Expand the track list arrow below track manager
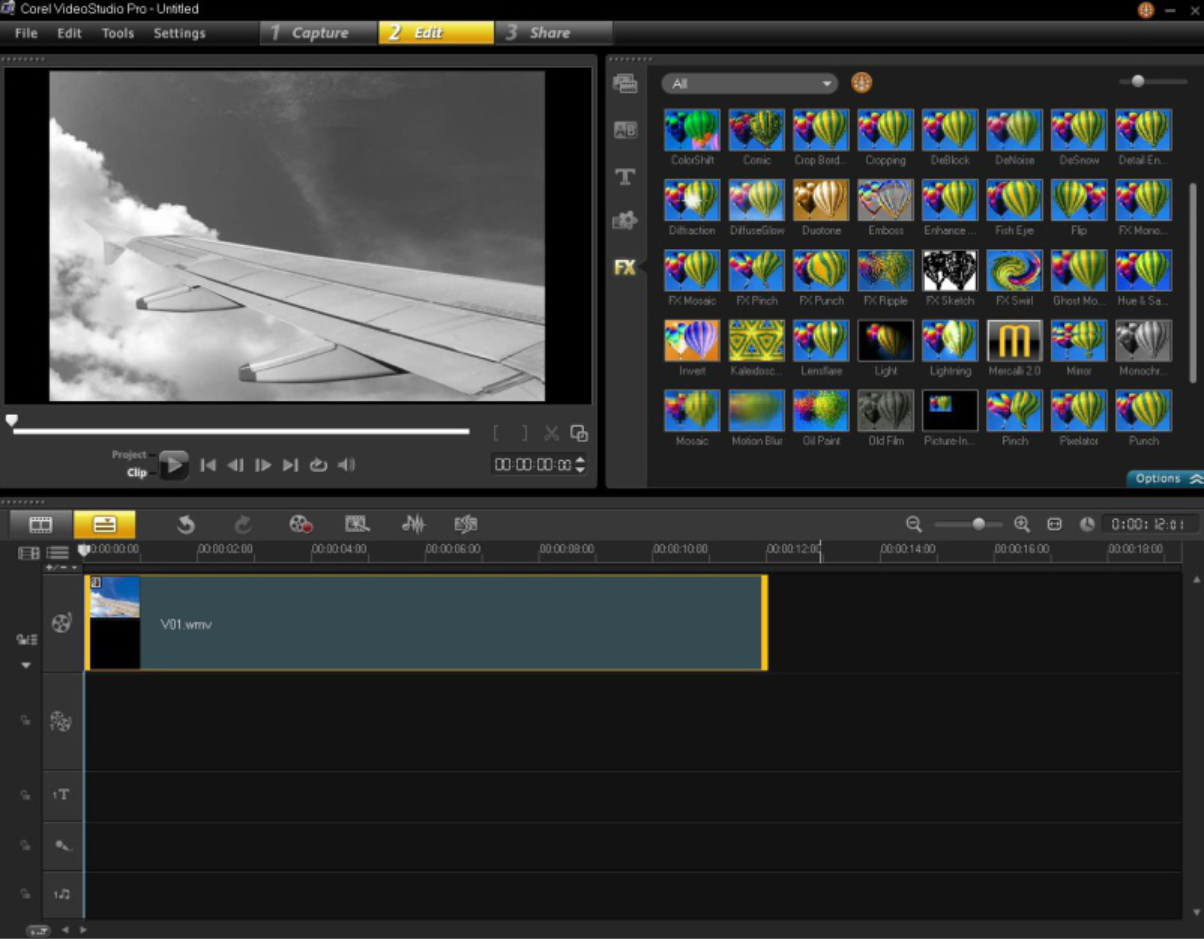The image size is (1204, 939). tap(26, 665)
